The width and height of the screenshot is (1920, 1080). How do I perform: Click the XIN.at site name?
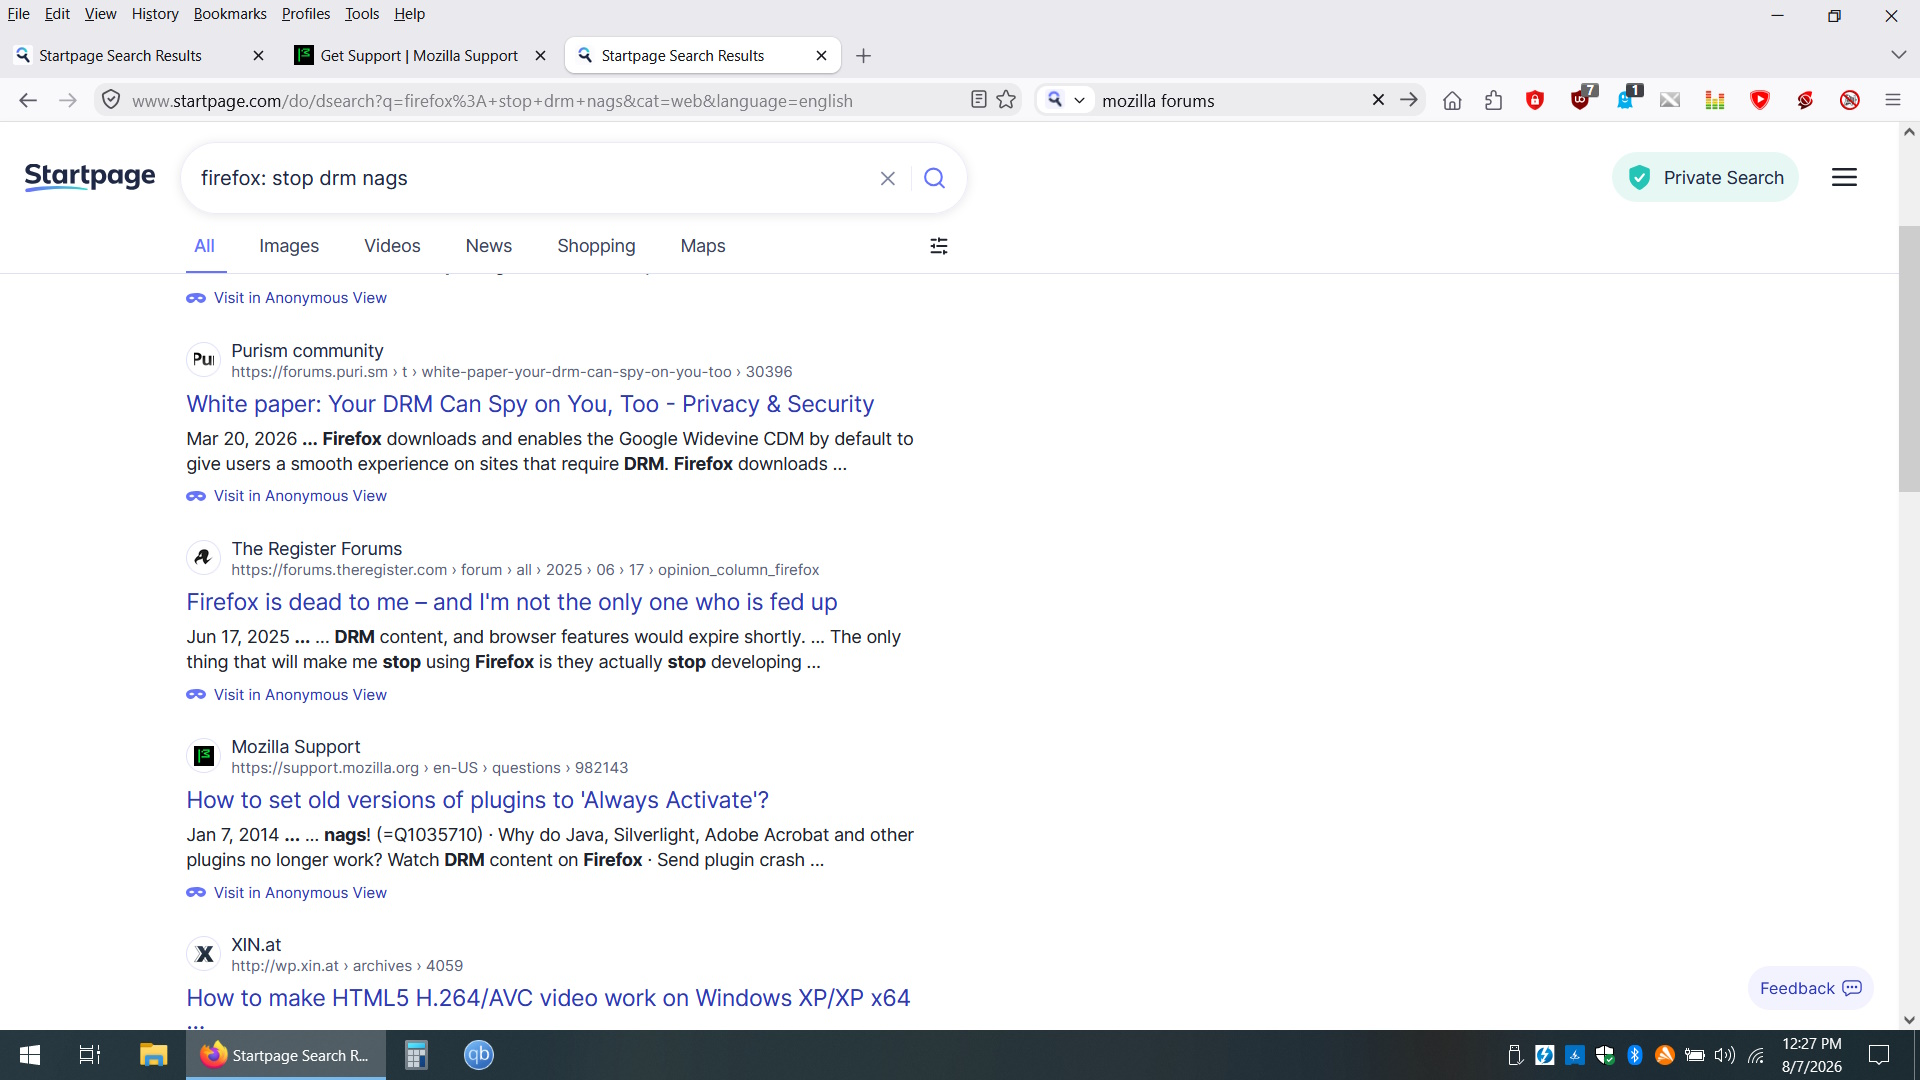coord(256,945)
